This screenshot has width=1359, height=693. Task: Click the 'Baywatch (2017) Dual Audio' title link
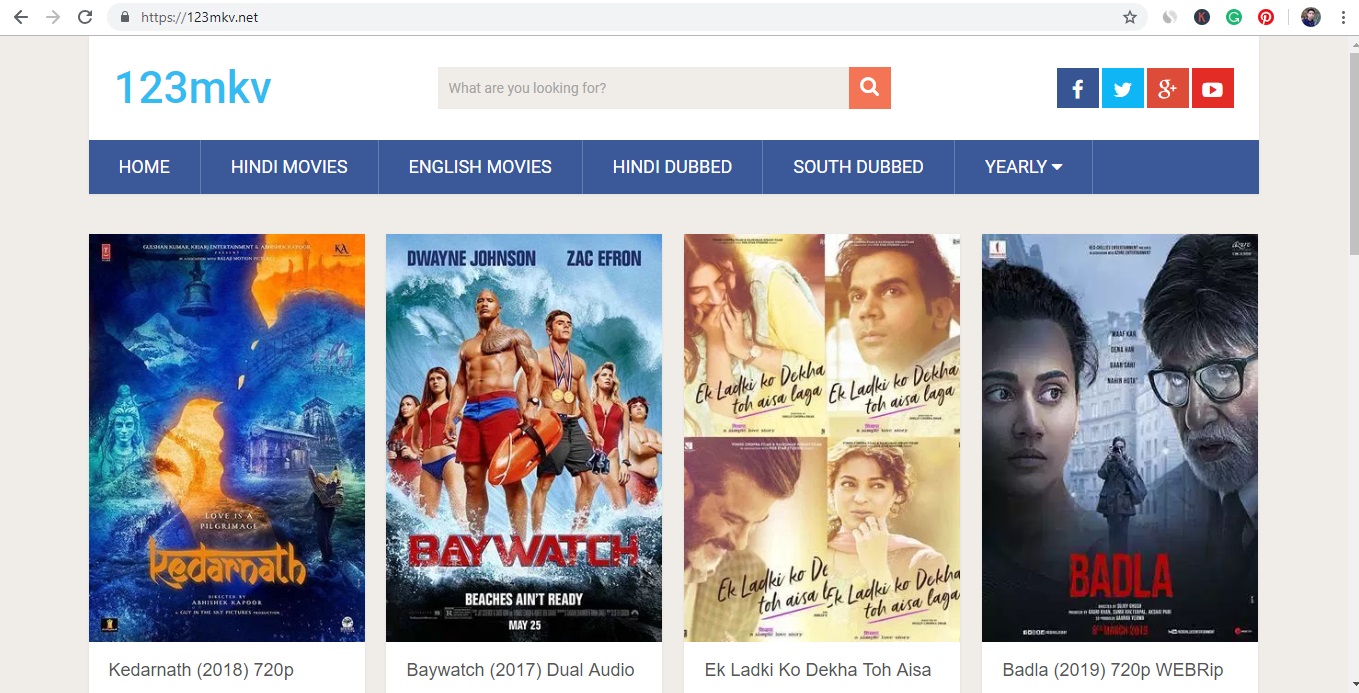click(x=520, y=670)
